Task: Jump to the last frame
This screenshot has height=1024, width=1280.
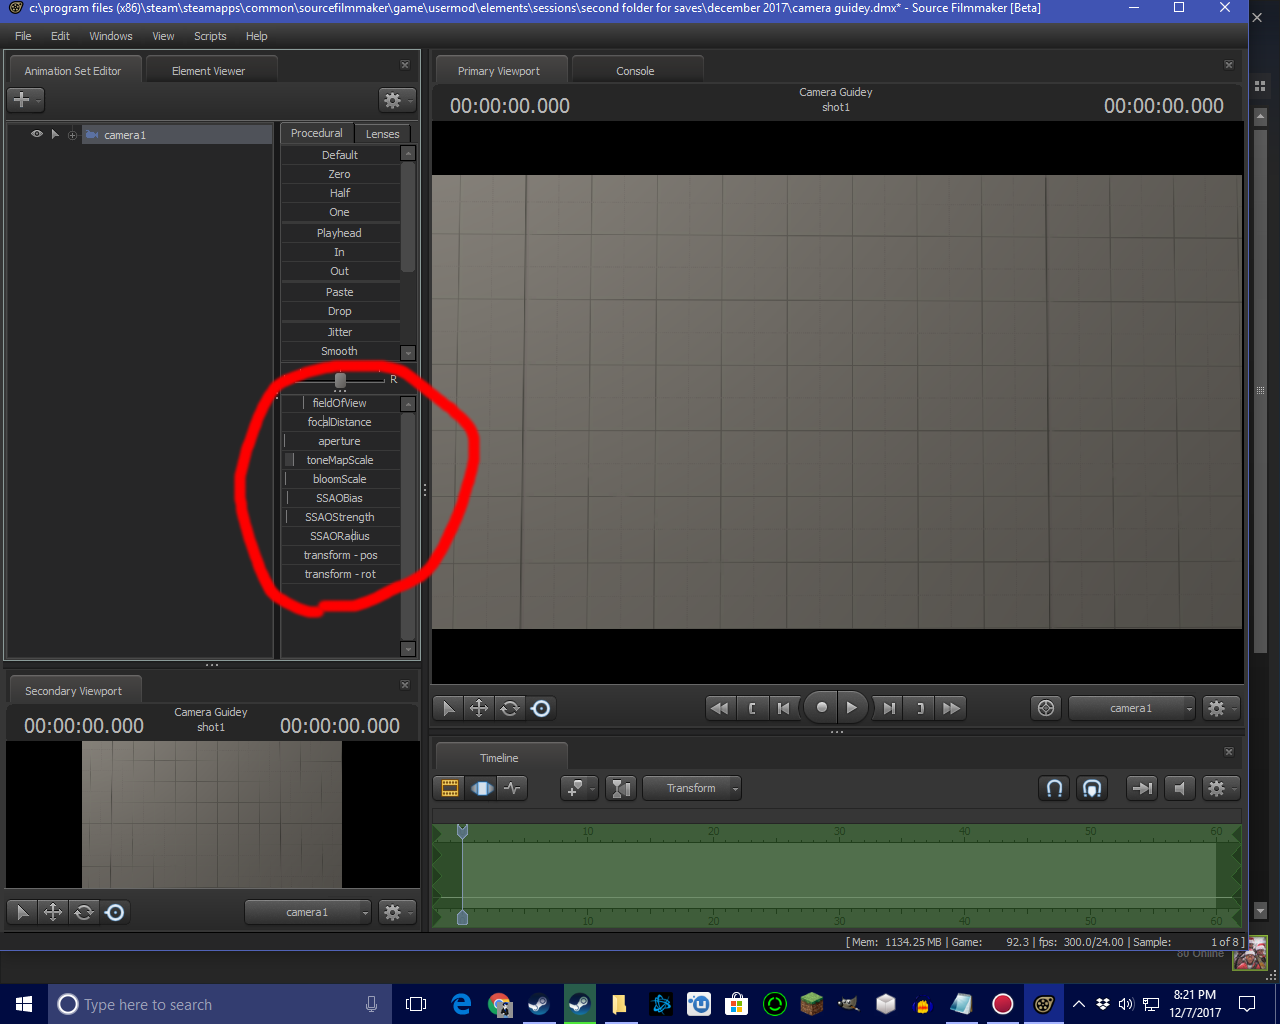Action: (x=951, y=708)
